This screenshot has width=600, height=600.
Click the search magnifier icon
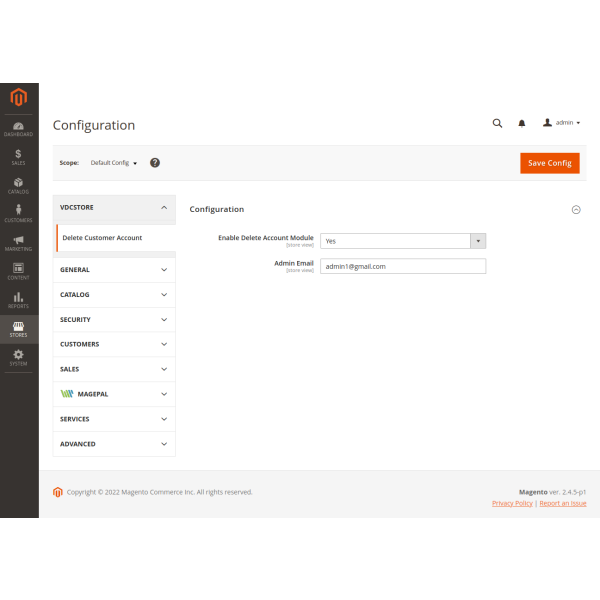click(497, 123)
